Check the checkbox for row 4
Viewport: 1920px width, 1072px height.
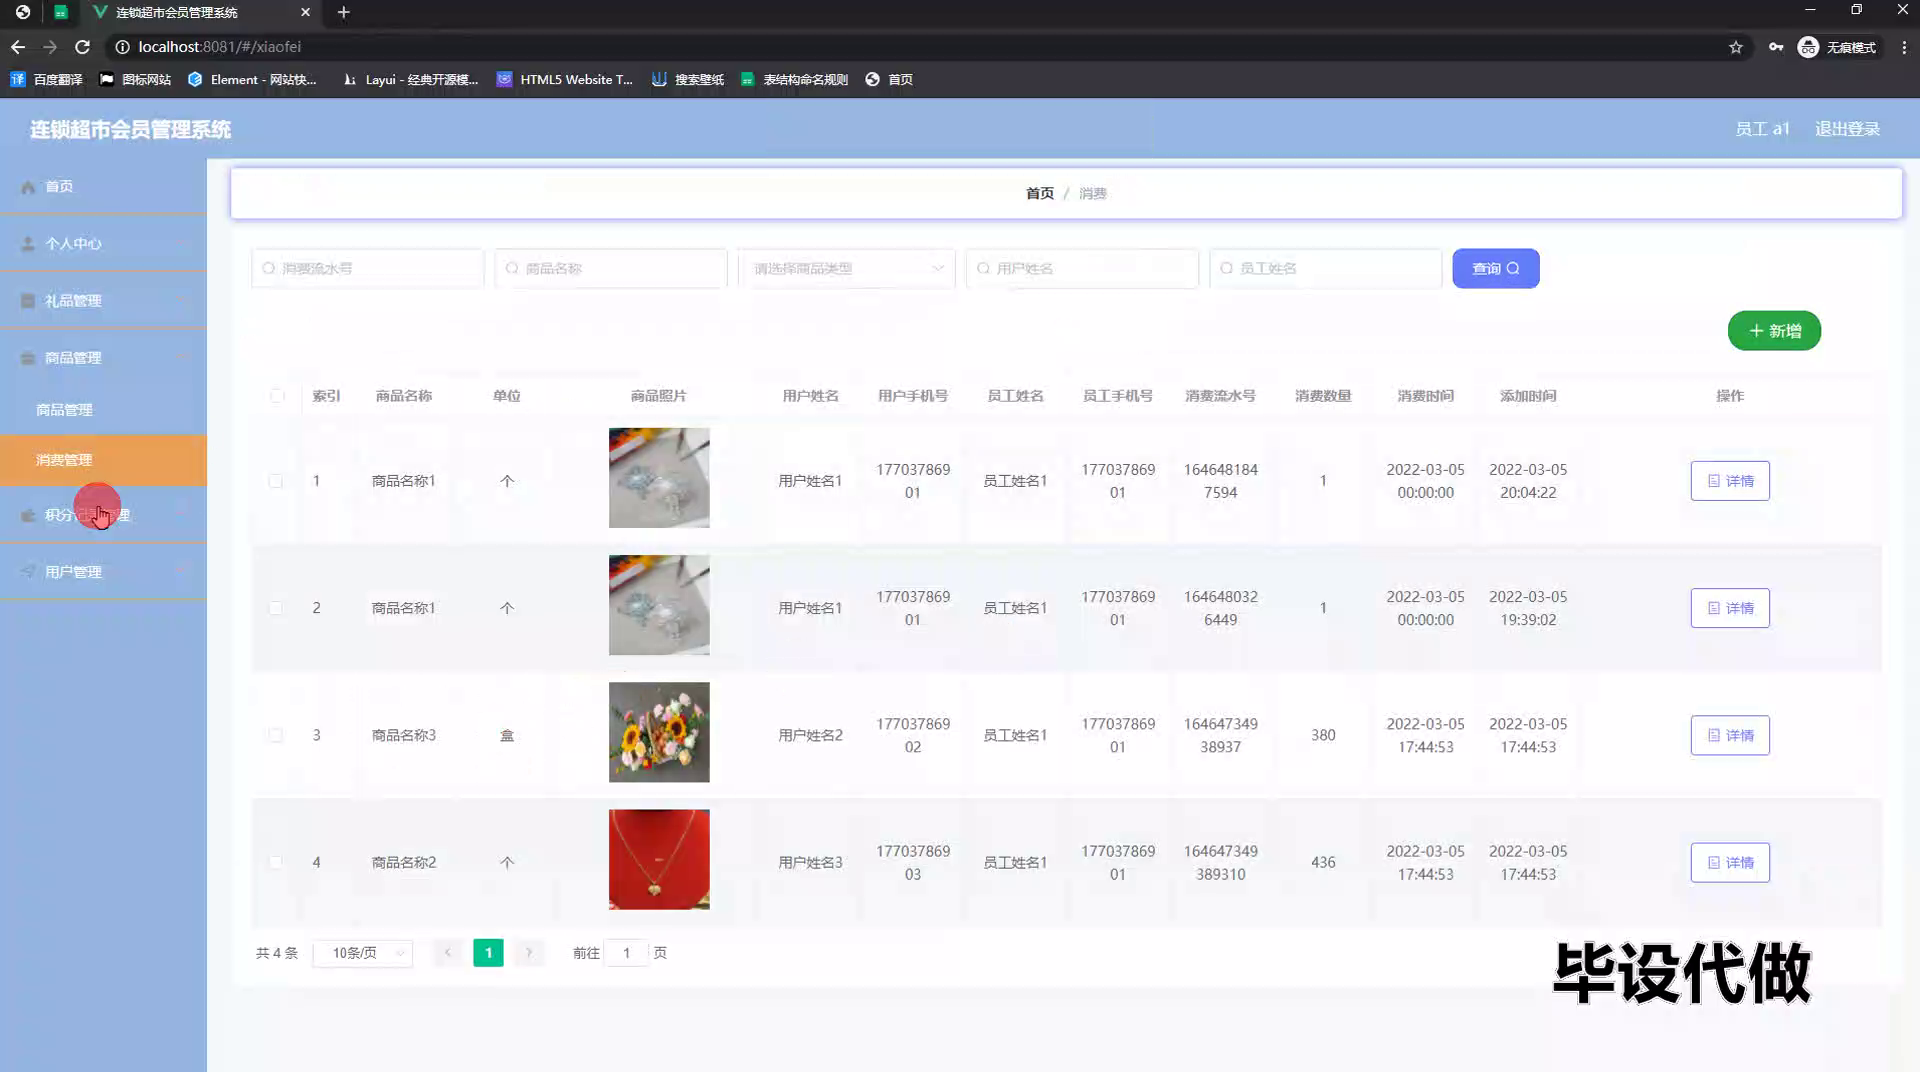pyautogui.click(x=275, y=862)
